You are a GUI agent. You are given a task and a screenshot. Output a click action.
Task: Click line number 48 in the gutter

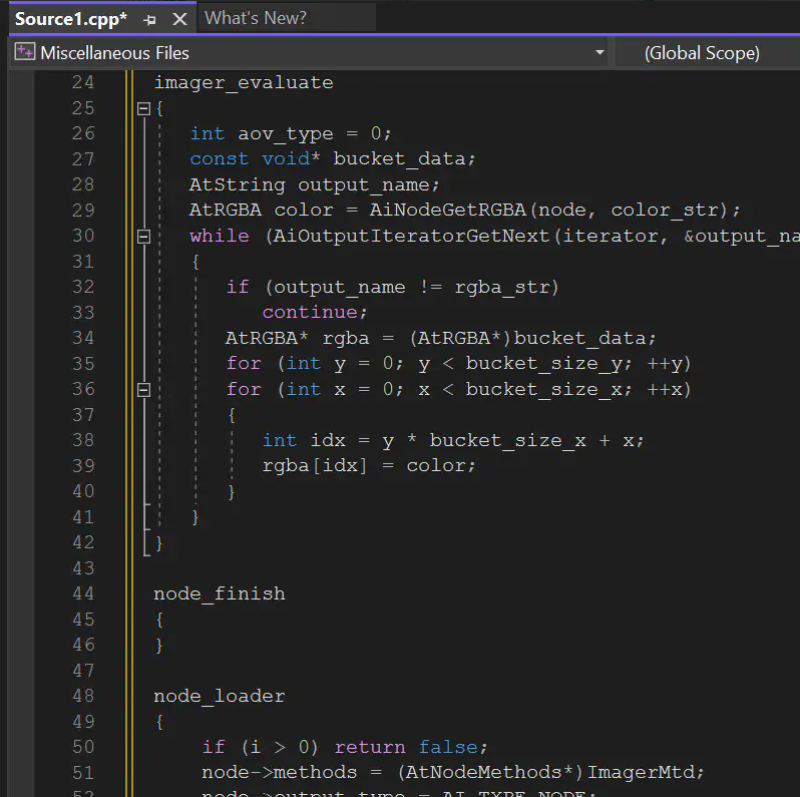(x=83, y=696)
